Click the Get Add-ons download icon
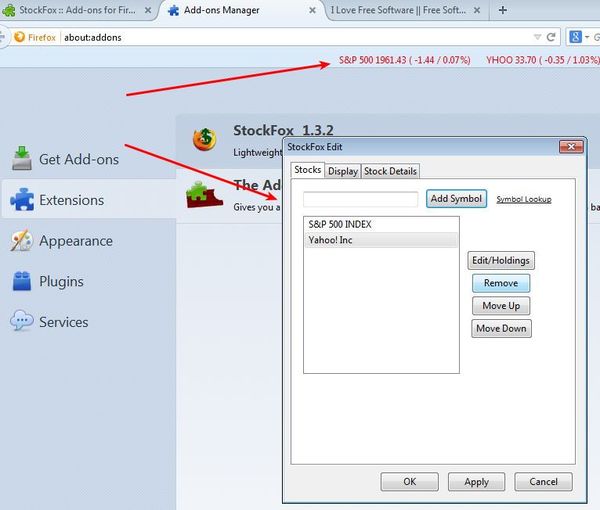This screenshot has width=600, height=510. 22,158
